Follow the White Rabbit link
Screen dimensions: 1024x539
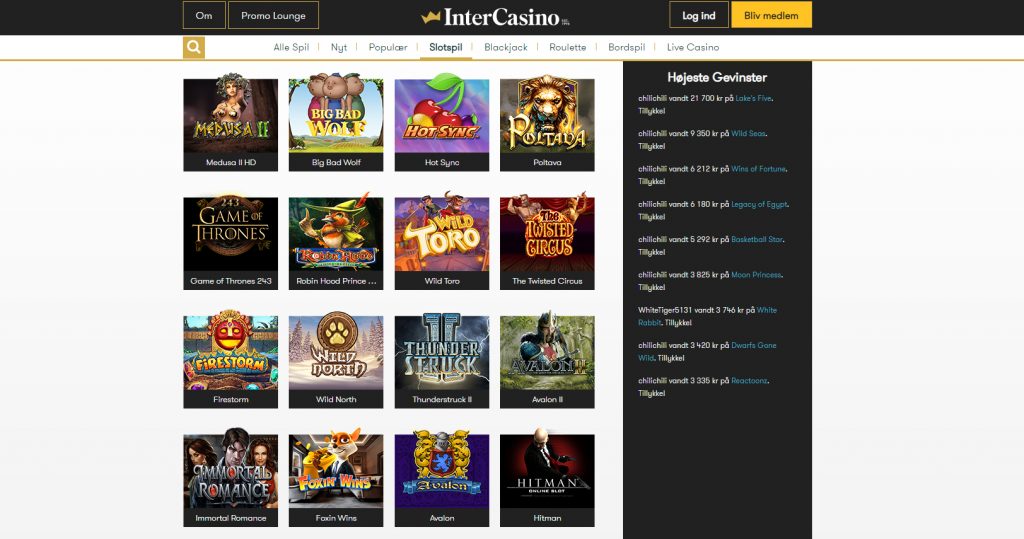[707, 316]
